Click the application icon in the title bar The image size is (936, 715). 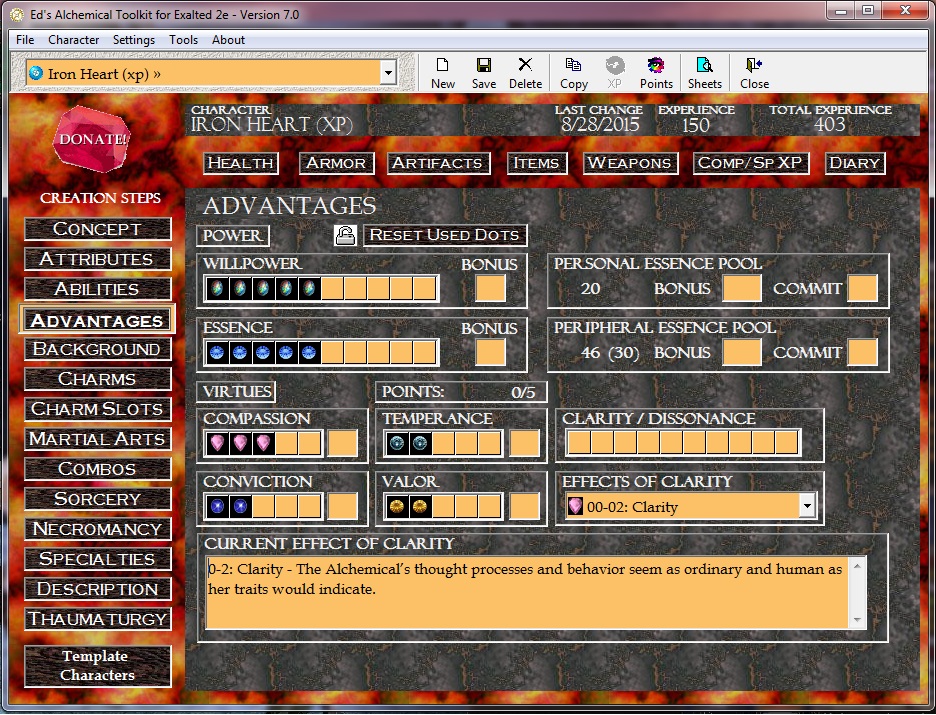click(x=16, y=14)
